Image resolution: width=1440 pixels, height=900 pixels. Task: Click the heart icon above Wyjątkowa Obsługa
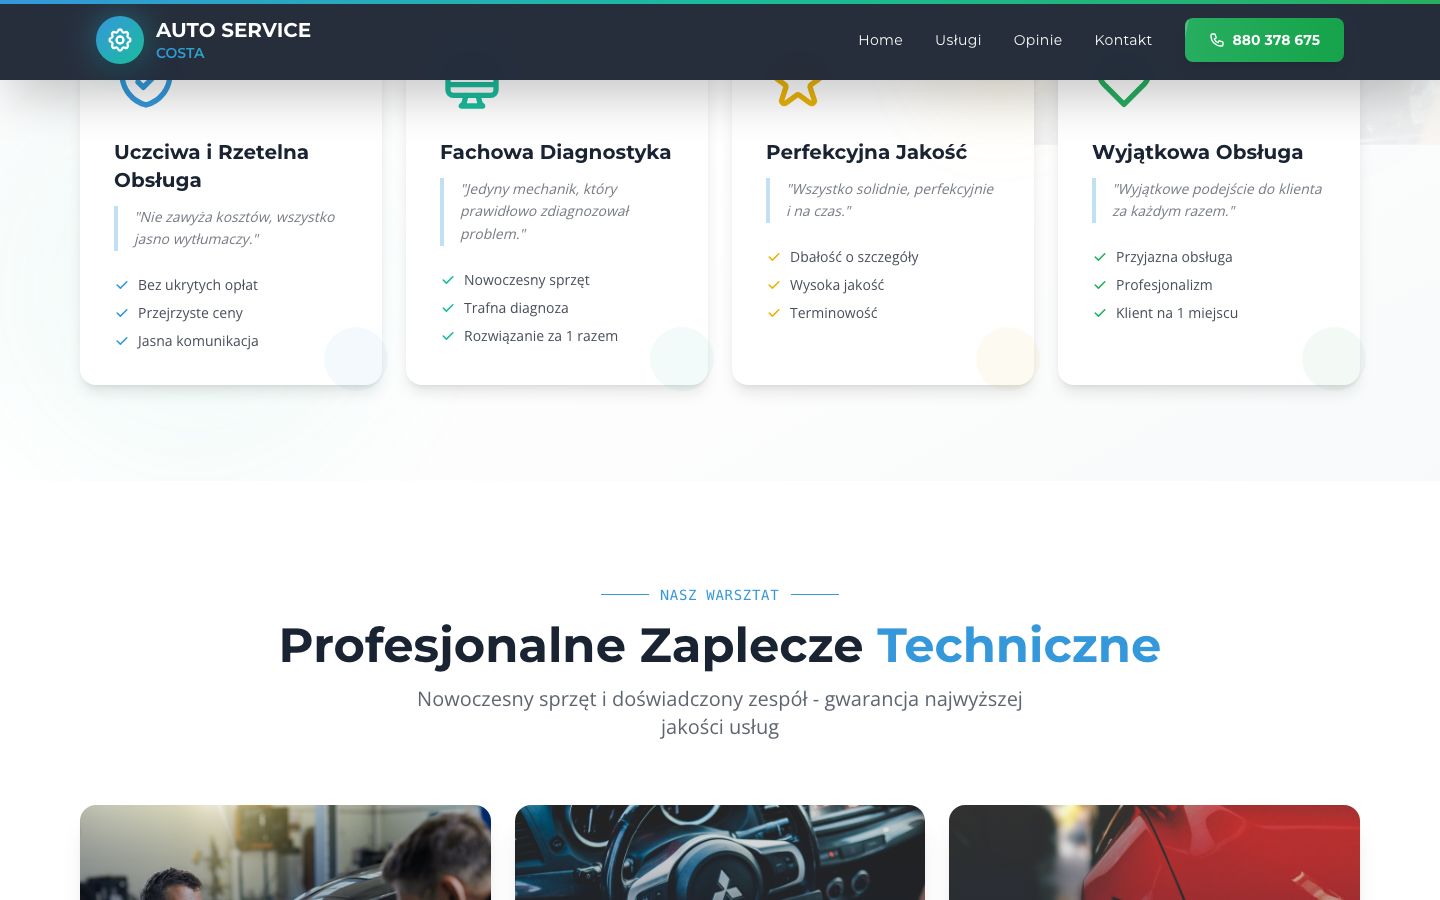point(1124,93)
